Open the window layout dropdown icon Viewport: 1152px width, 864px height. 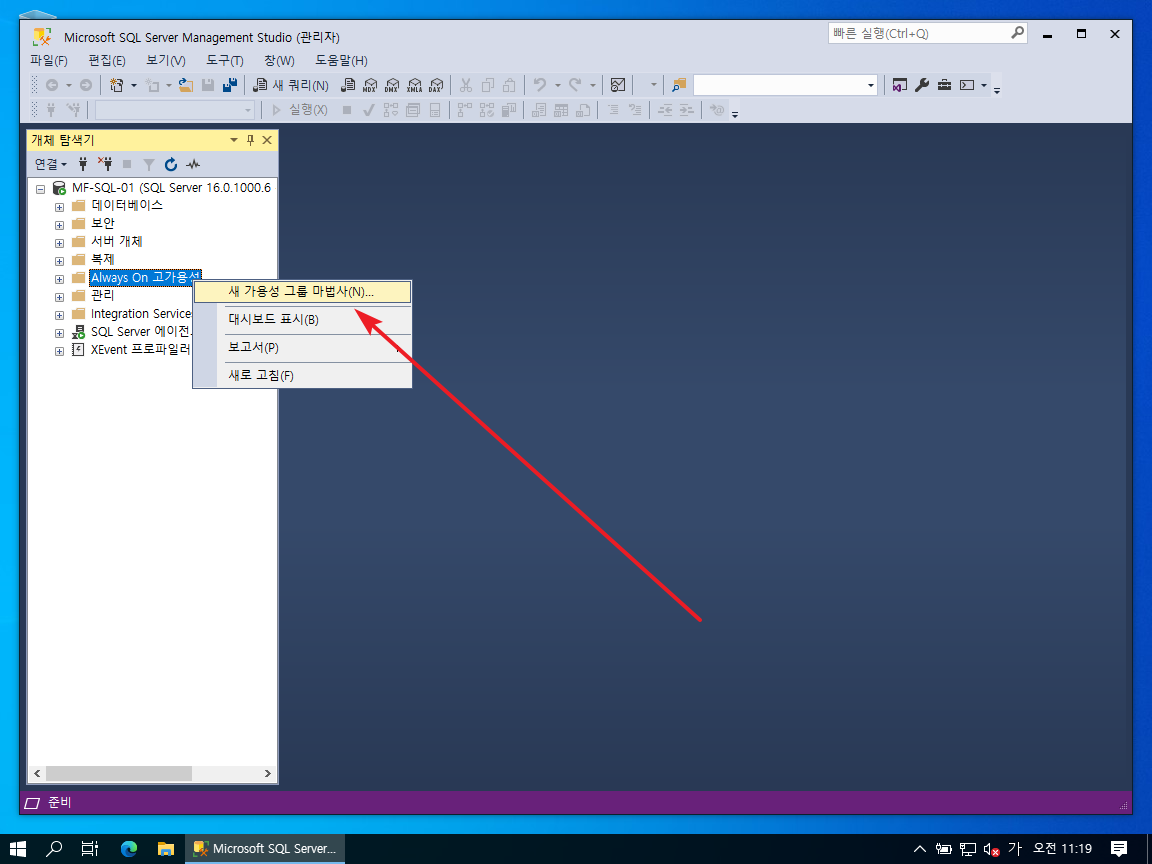(x=967, y=85)
